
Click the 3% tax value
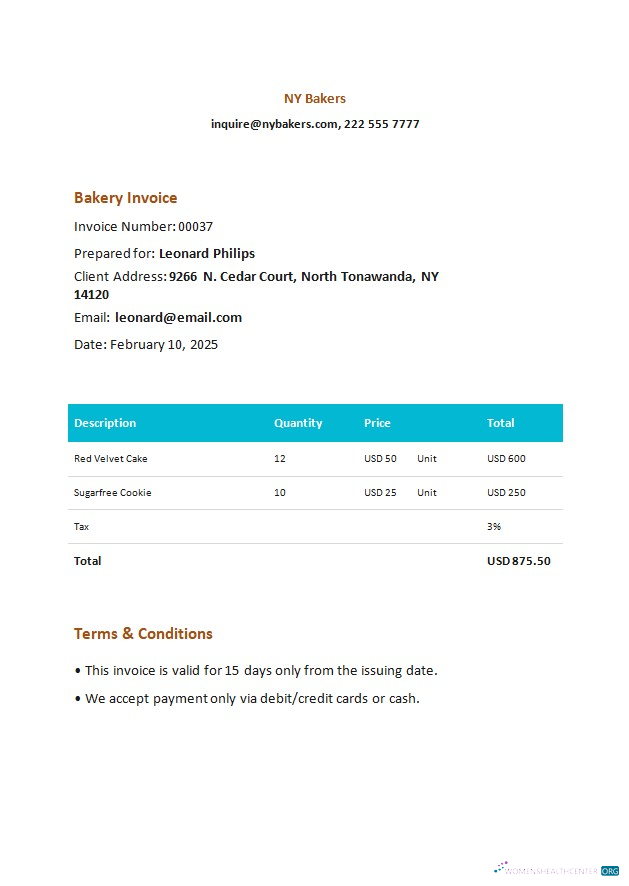pyautogui.click(x=494, y=527)
